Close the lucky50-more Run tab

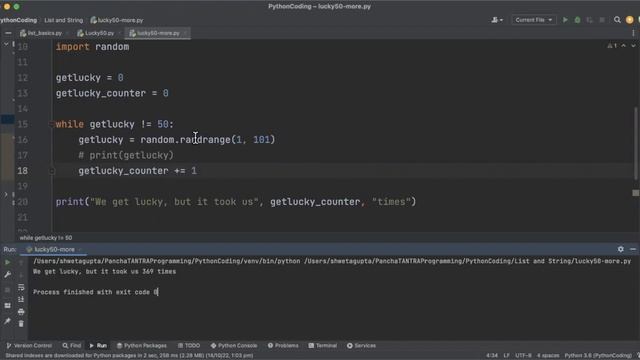tap(80, 249)
